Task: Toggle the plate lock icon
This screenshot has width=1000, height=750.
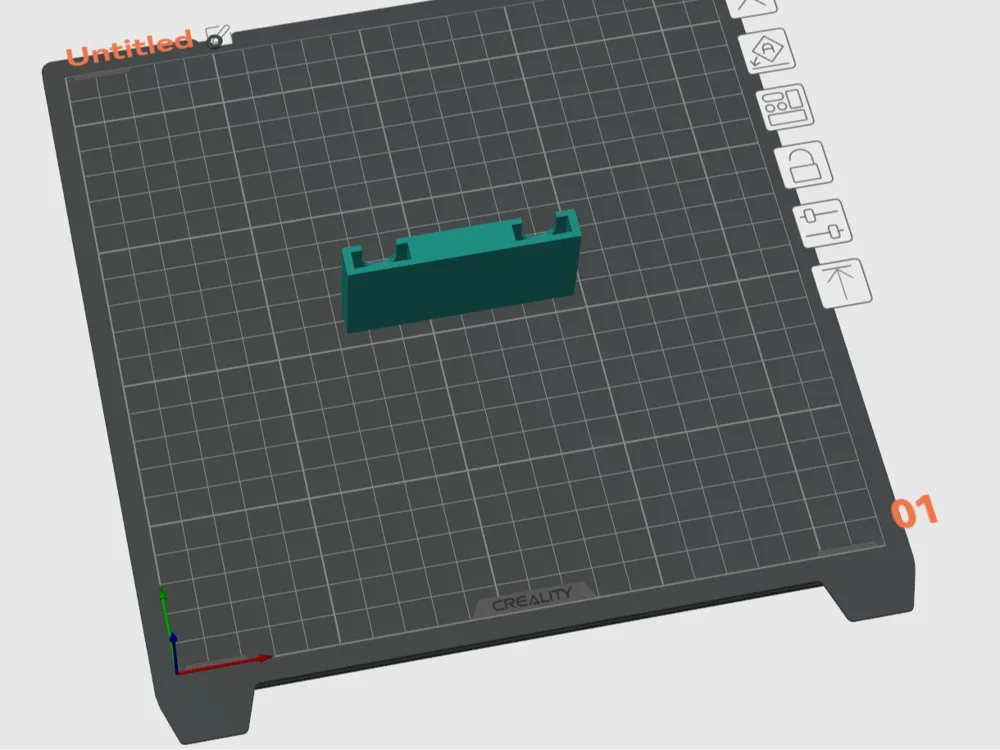Action: [804, 165]
